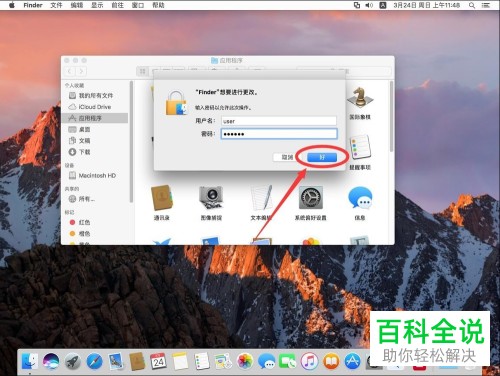Click the 取消 button in the authentication dialog
The width and height of the screenshot is (500, 376).
pyautogui.click(x=287, y=157)
